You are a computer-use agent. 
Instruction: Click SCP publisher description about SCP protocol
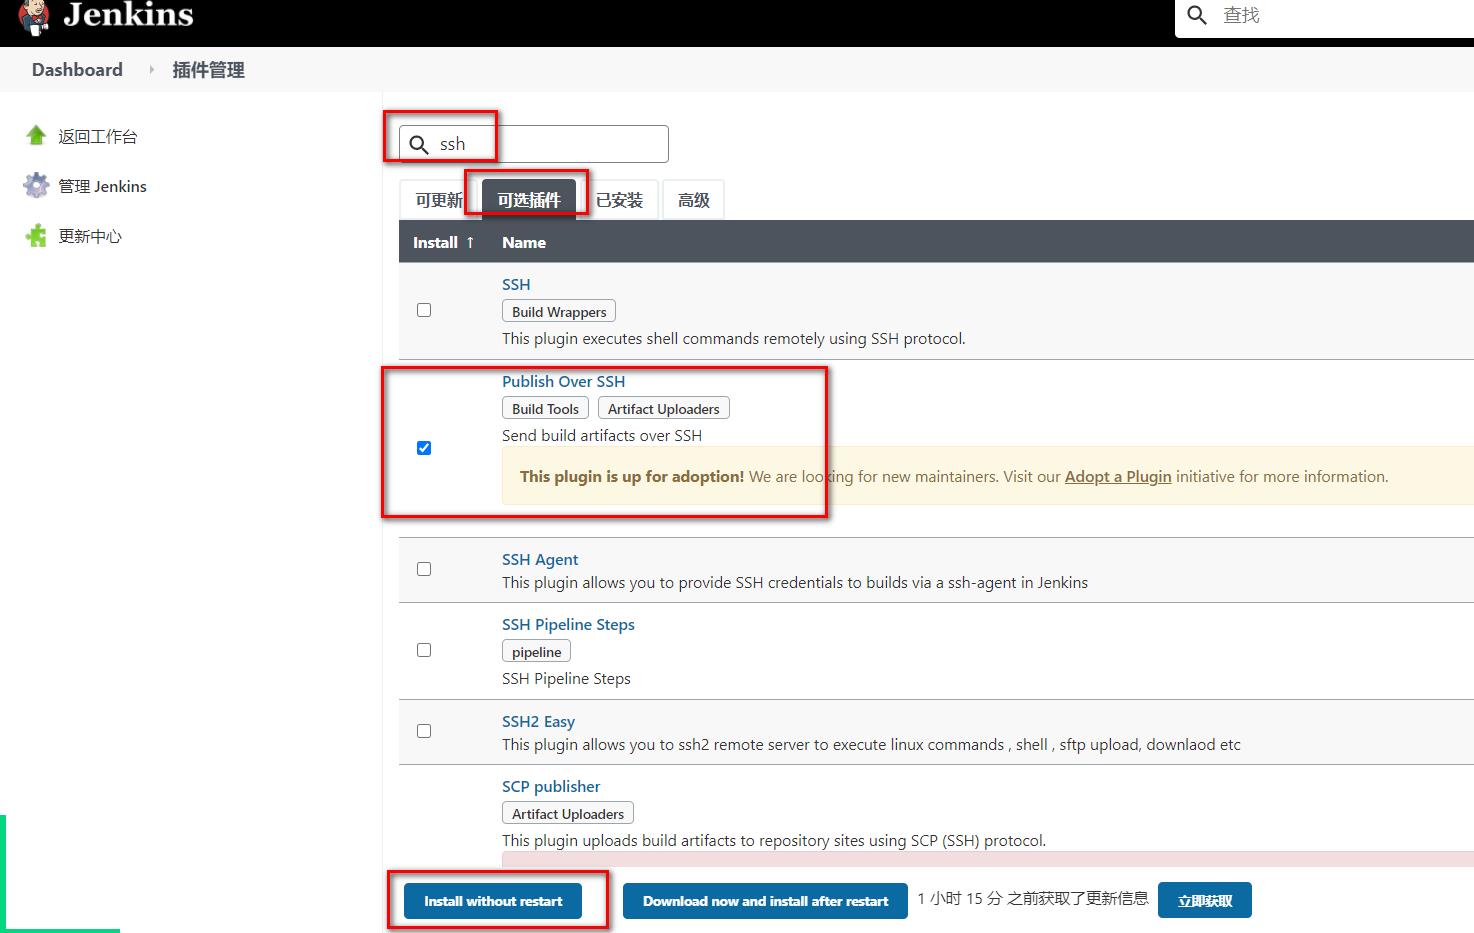[774, 840]
